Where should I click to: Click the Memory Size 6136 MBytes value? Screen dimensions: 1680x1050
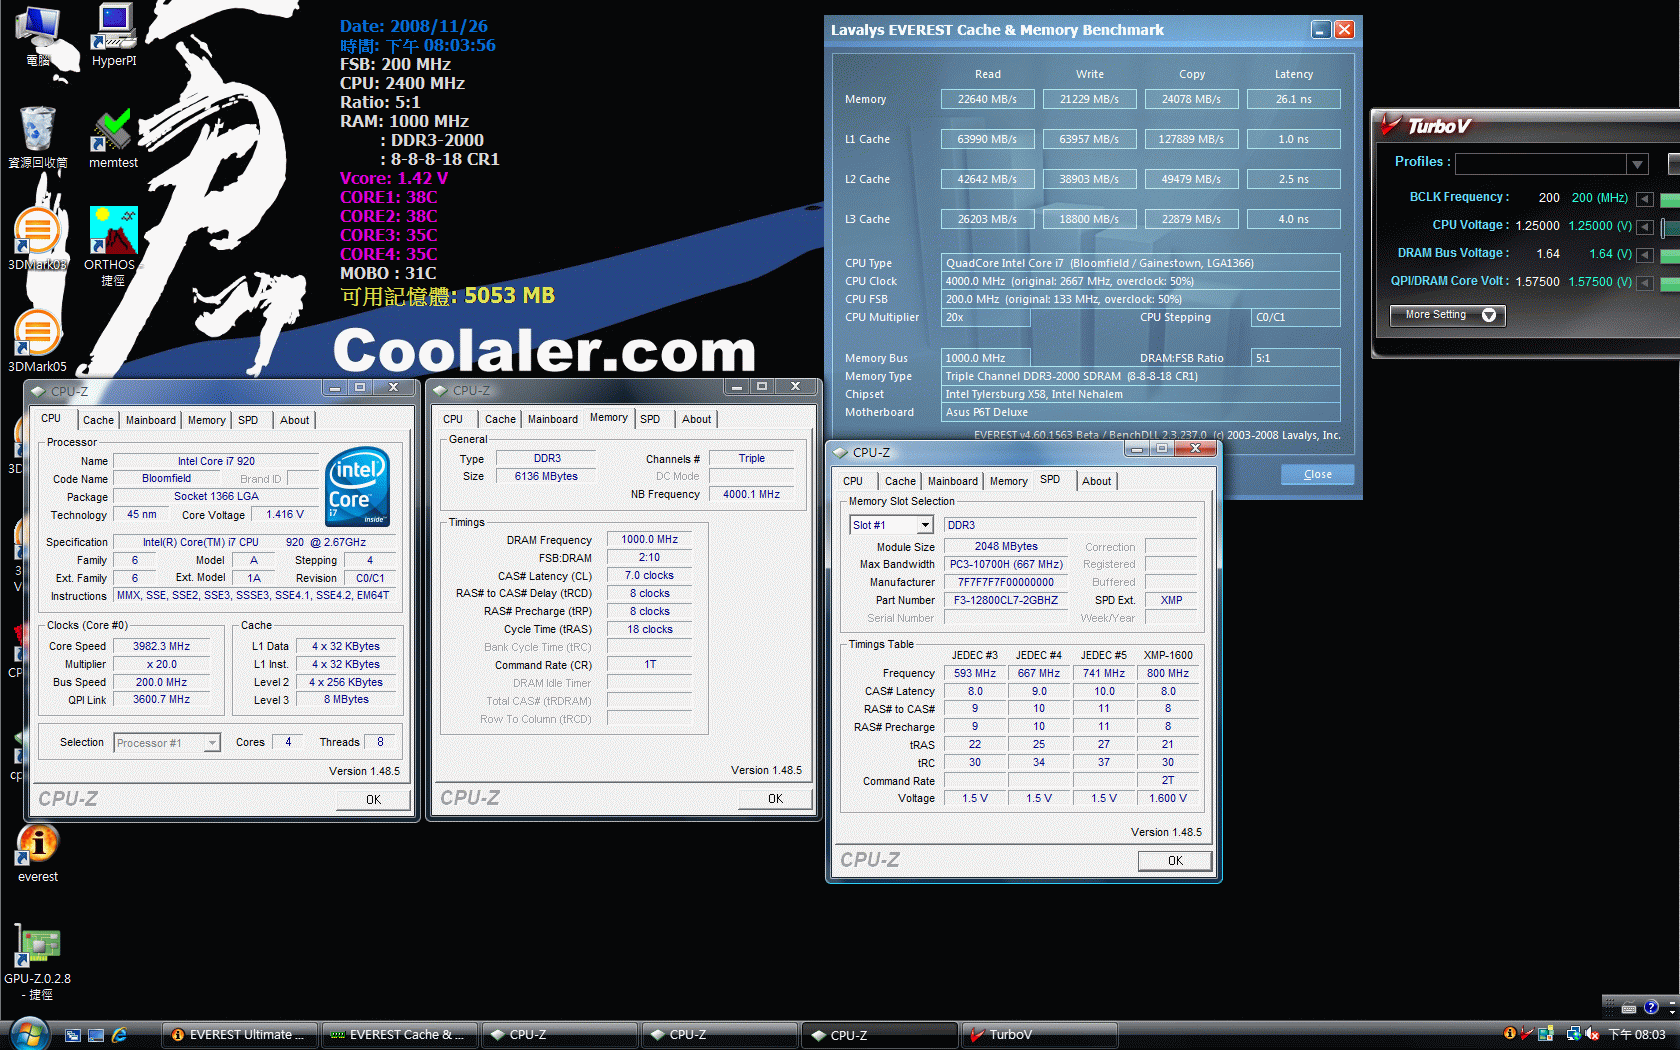tap(546, 476)
